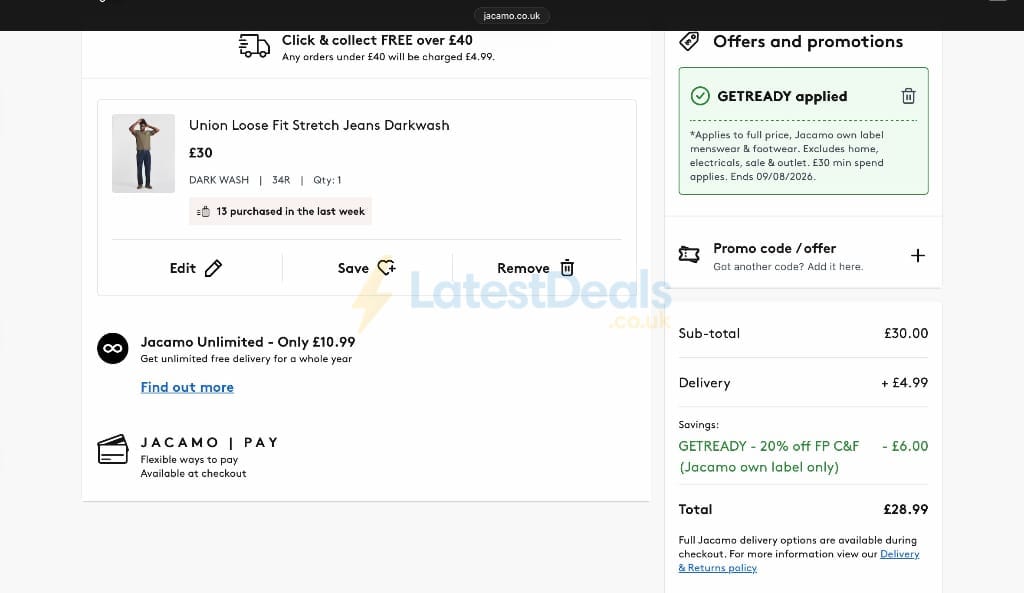Click the 'JACAMO | PAY' heading
The width and height of the screenshot is (1024, 593).
click(210, 443)
